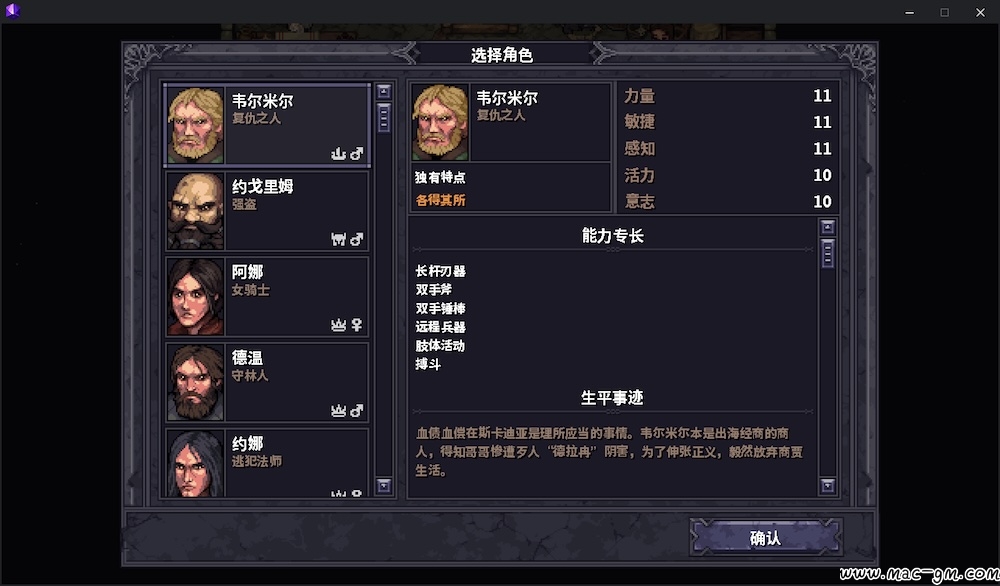The width and height of the screenshot is (1000, 586).
Task: Select 韦尔米尔 portrait in character list
Action: [196, 125]
